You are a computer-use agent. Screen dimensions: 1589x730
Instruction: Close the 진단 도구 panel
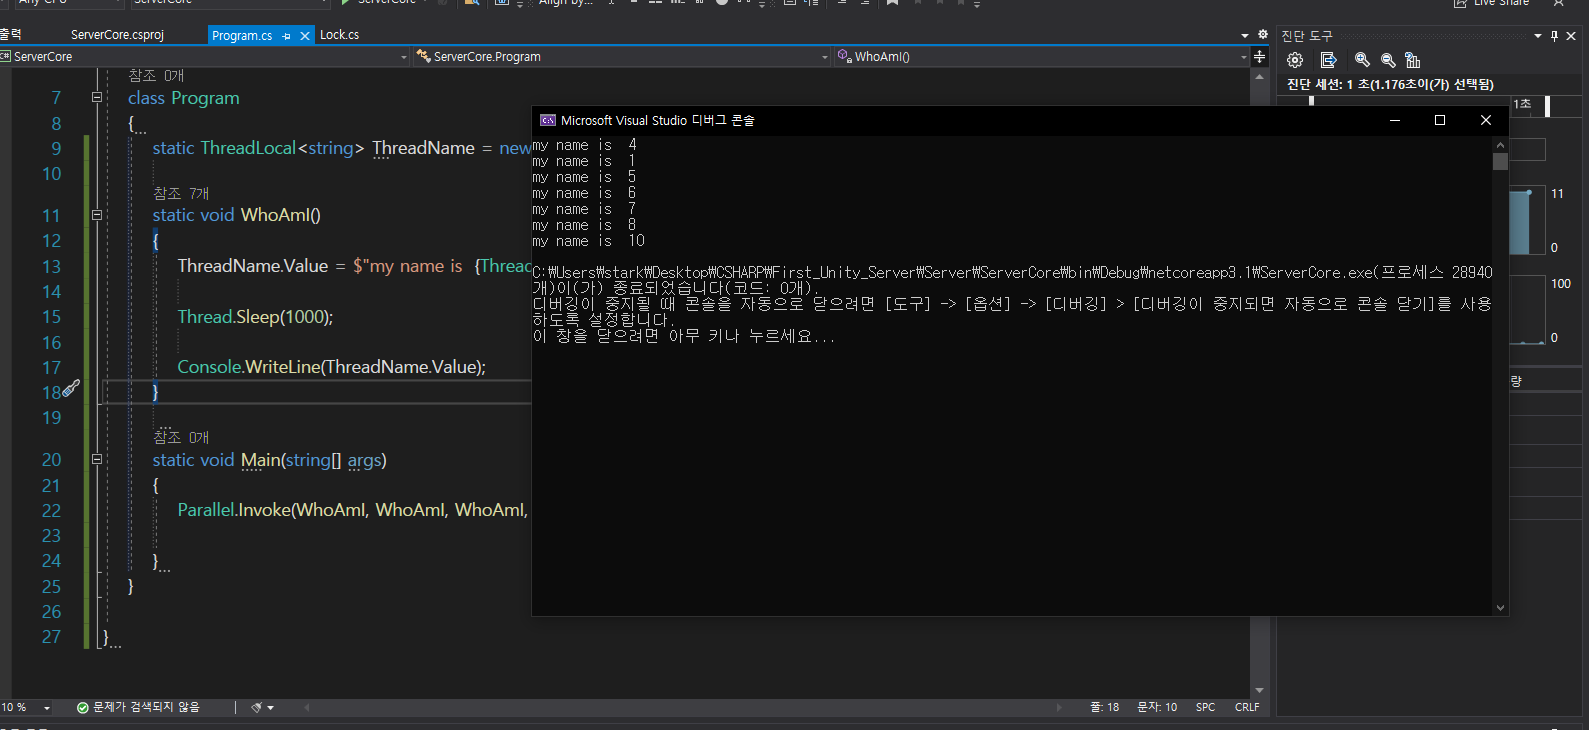(x=1571, y=36)
